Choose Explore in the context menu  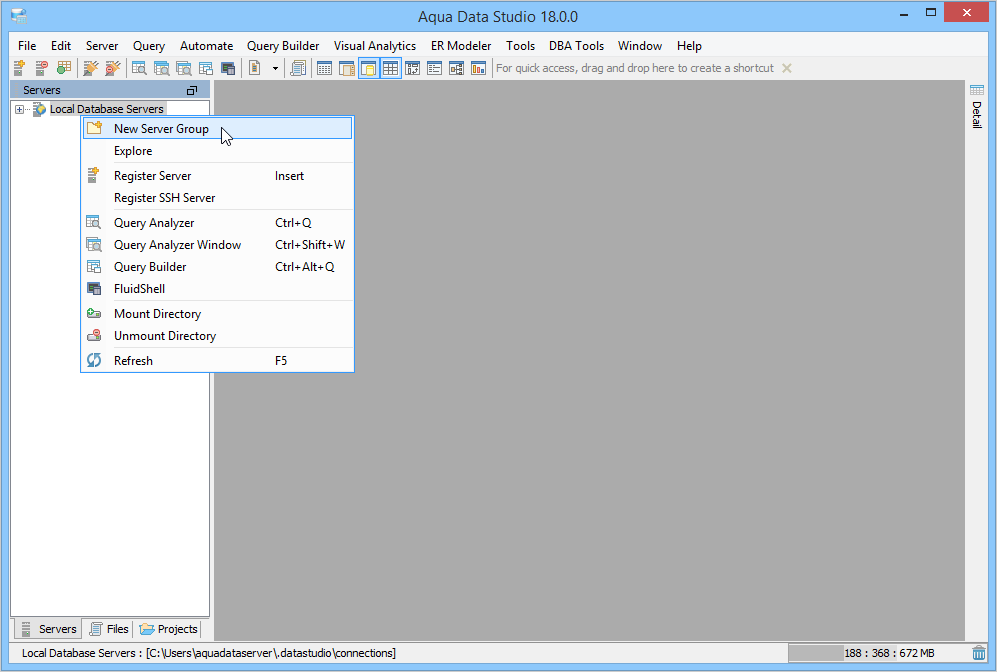(217, 151)
